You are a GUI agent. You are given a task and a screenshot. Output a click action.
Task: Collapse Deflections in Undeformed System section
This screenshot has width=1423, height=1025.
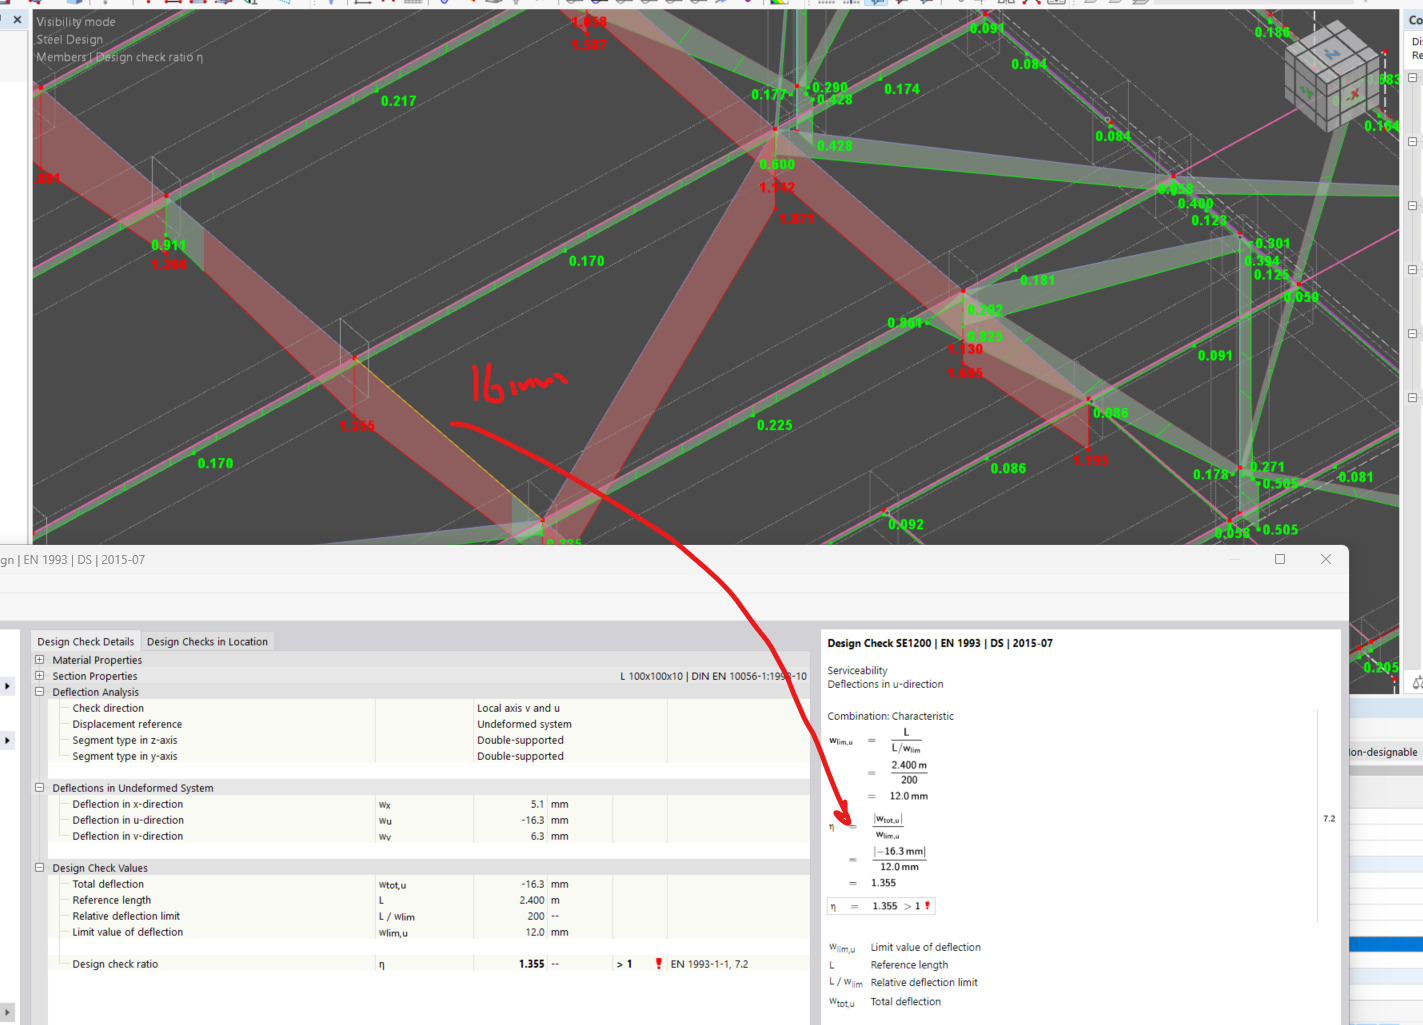[x=40, y=788]
